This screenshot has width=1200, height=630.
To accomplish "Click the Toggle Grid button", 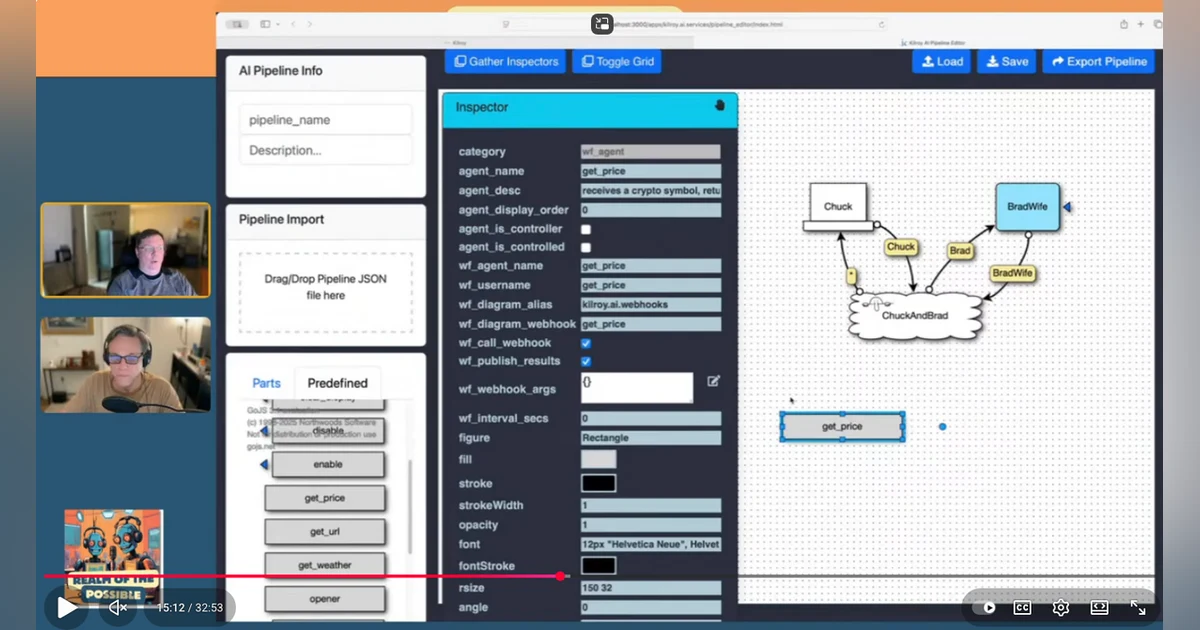I will (x=617, y=61).
